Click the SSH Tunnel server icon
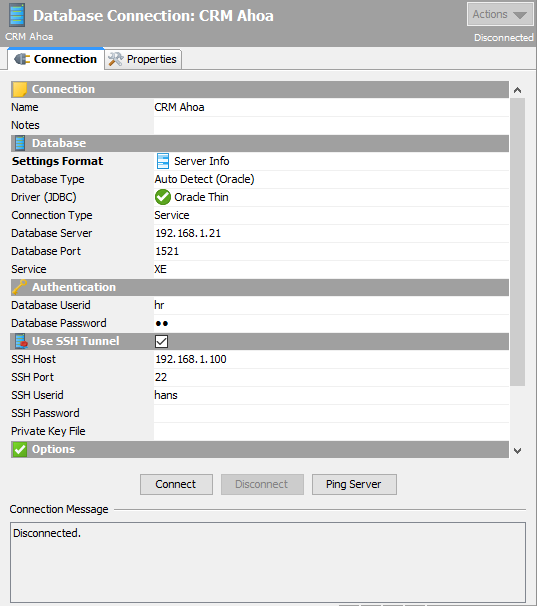 (x=21, y=341)
